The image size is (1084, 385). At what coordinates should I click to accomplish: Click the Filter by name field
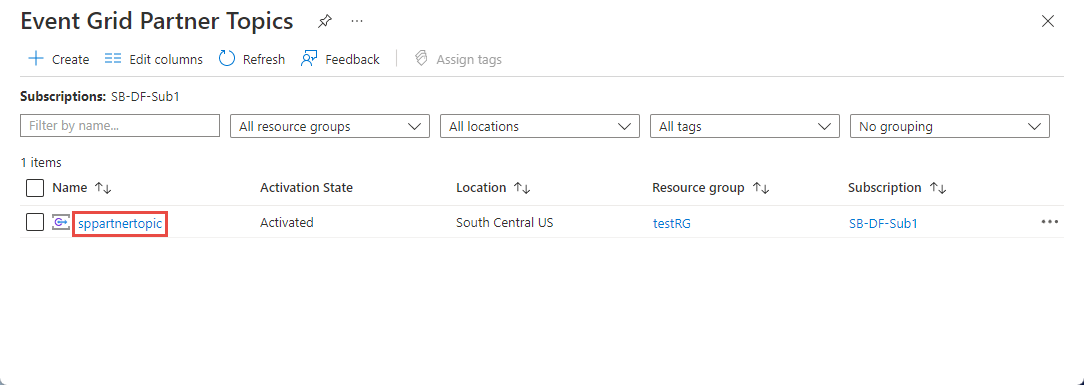[x=120, y=126]
